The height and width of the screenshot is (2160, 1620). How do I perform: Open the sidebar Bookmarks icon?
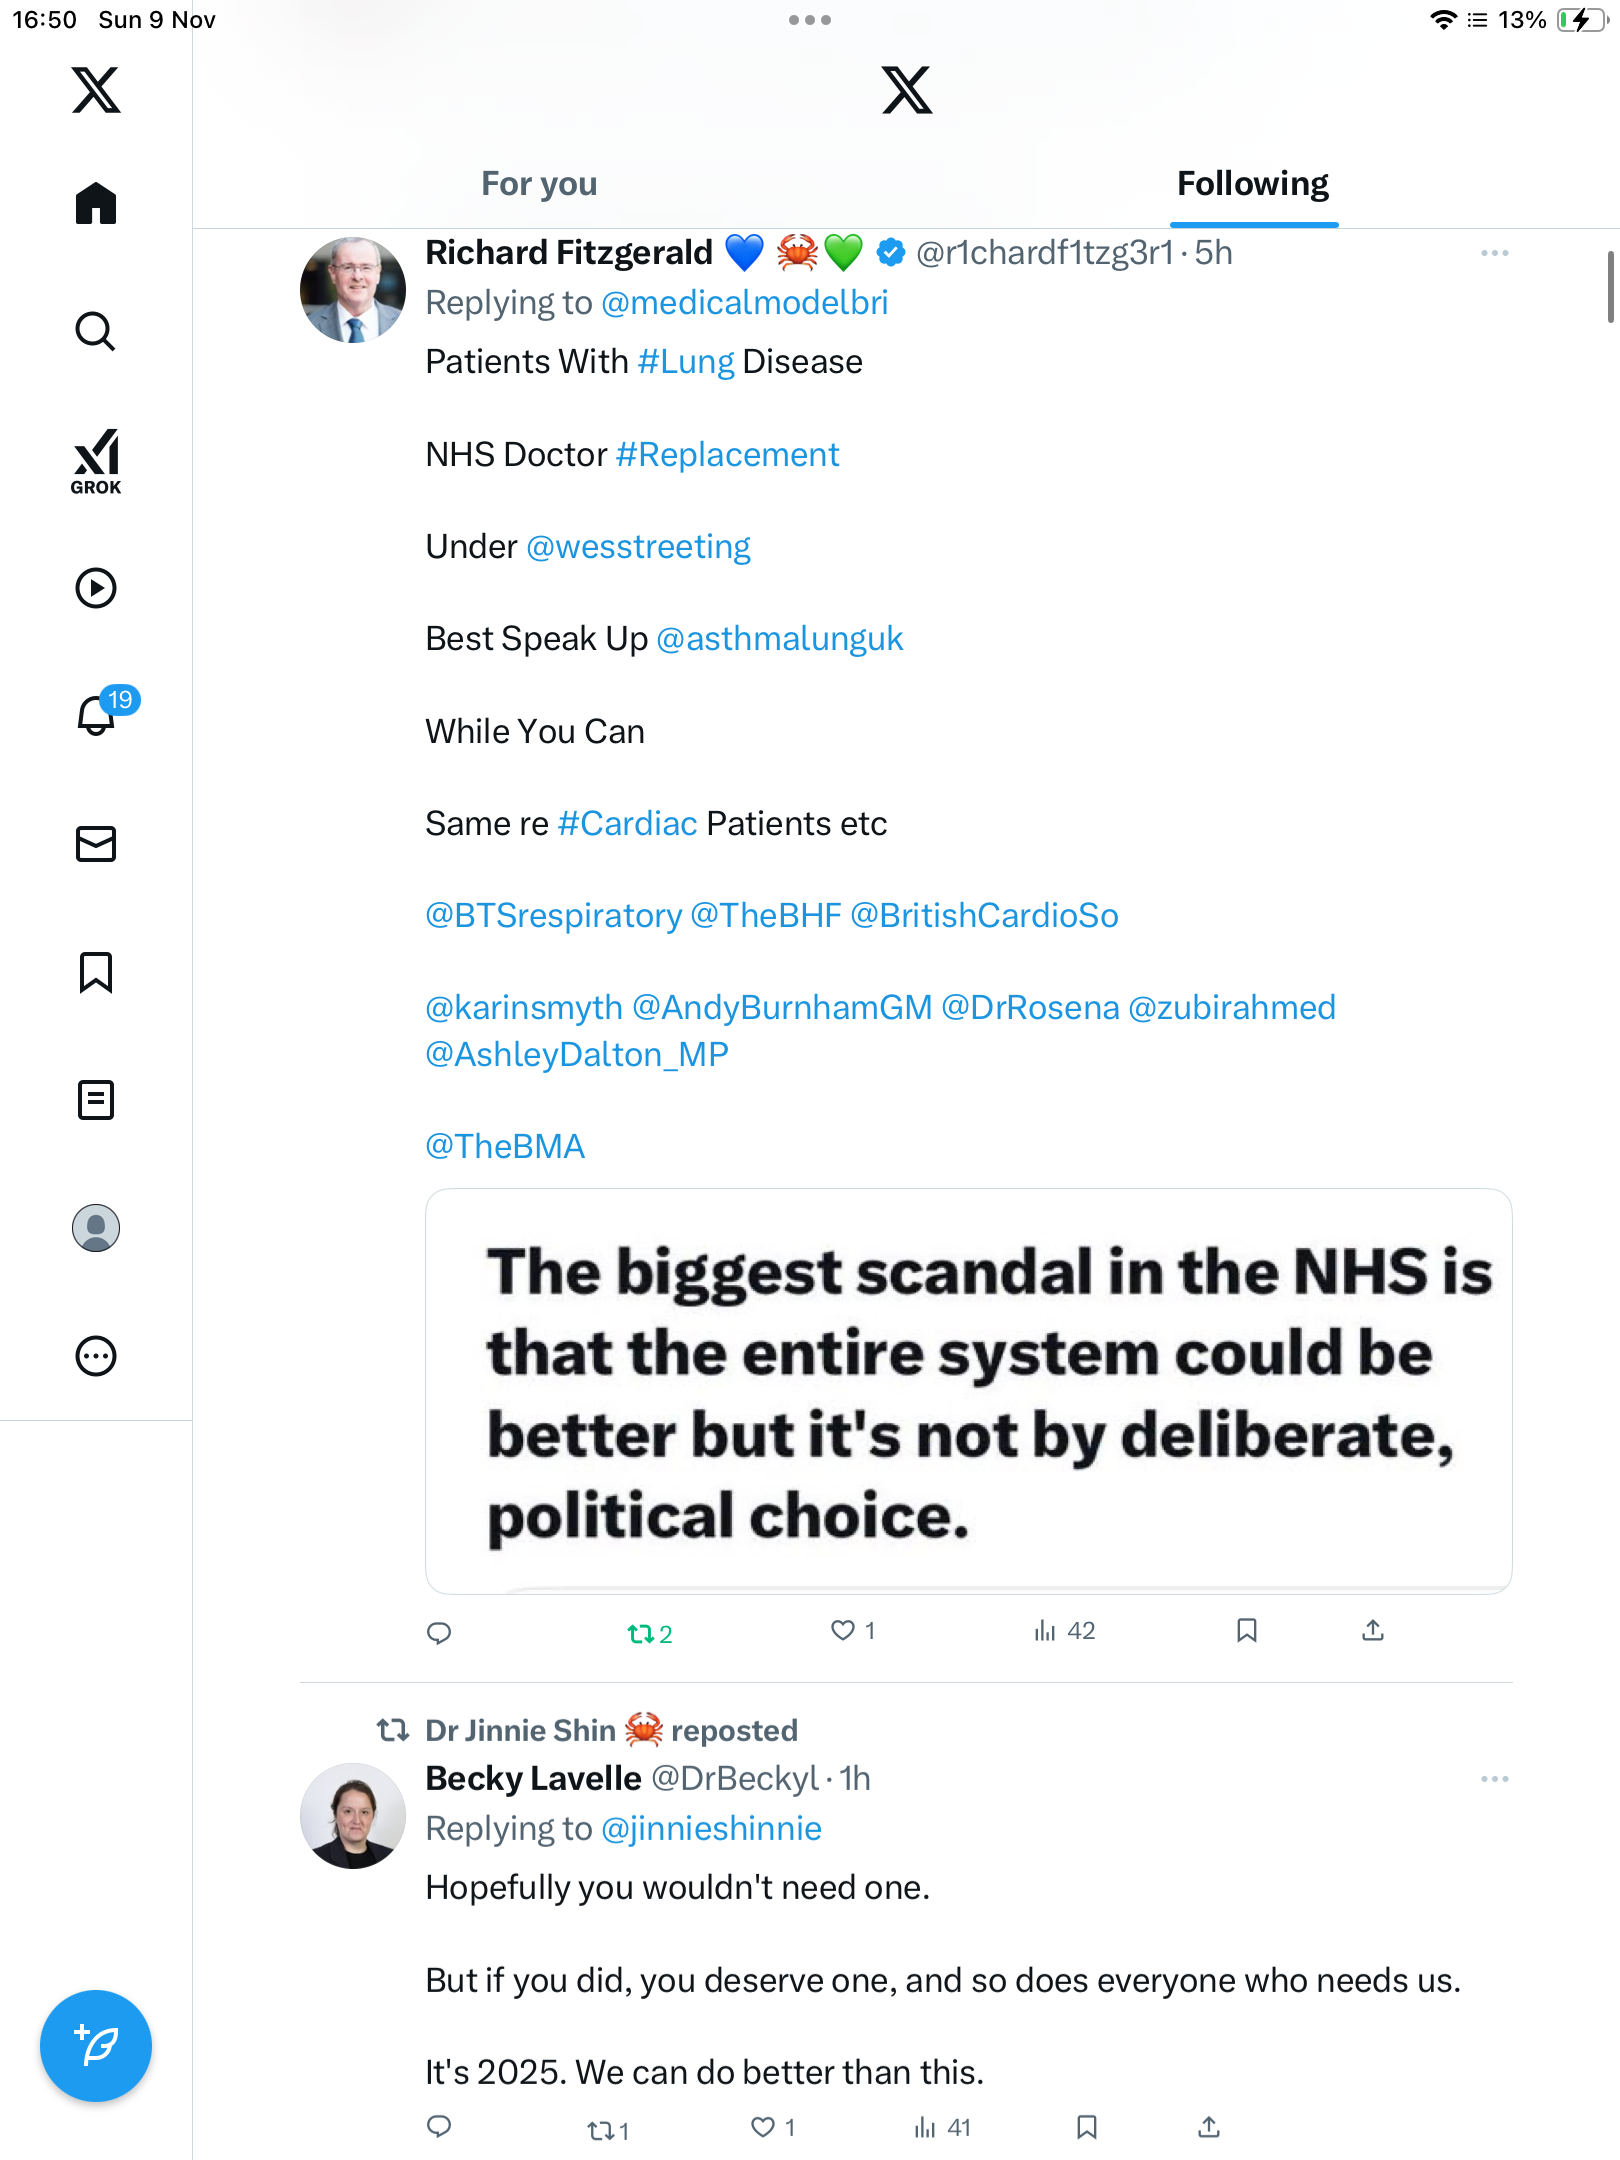[x=96, y=972]
